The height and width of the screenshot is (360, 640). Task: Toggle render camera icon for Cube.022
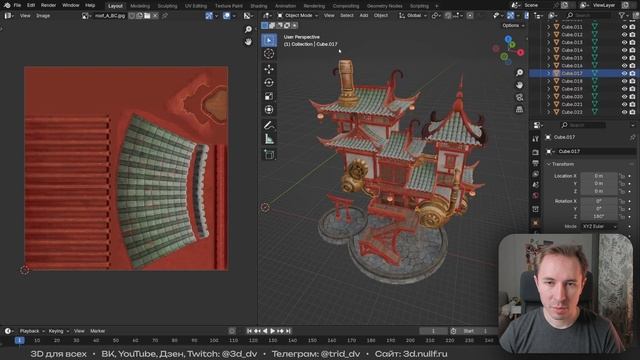[x=632, y=112]
